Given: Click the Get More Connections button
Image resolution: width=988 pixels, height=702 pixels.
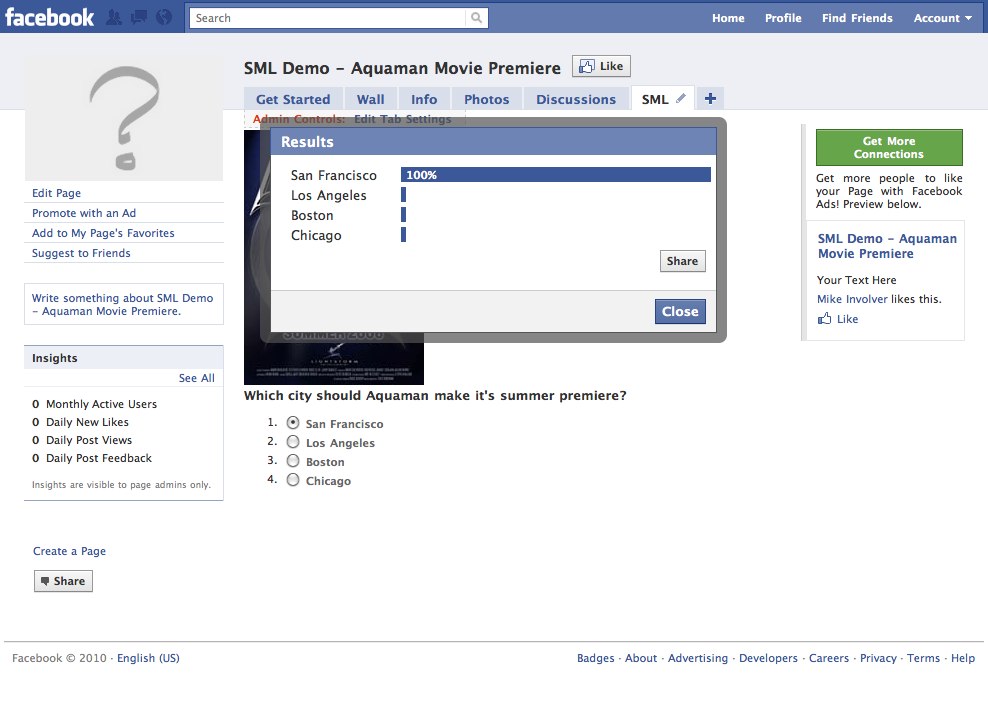Looking at the screenshot, I should pos(889,147).
